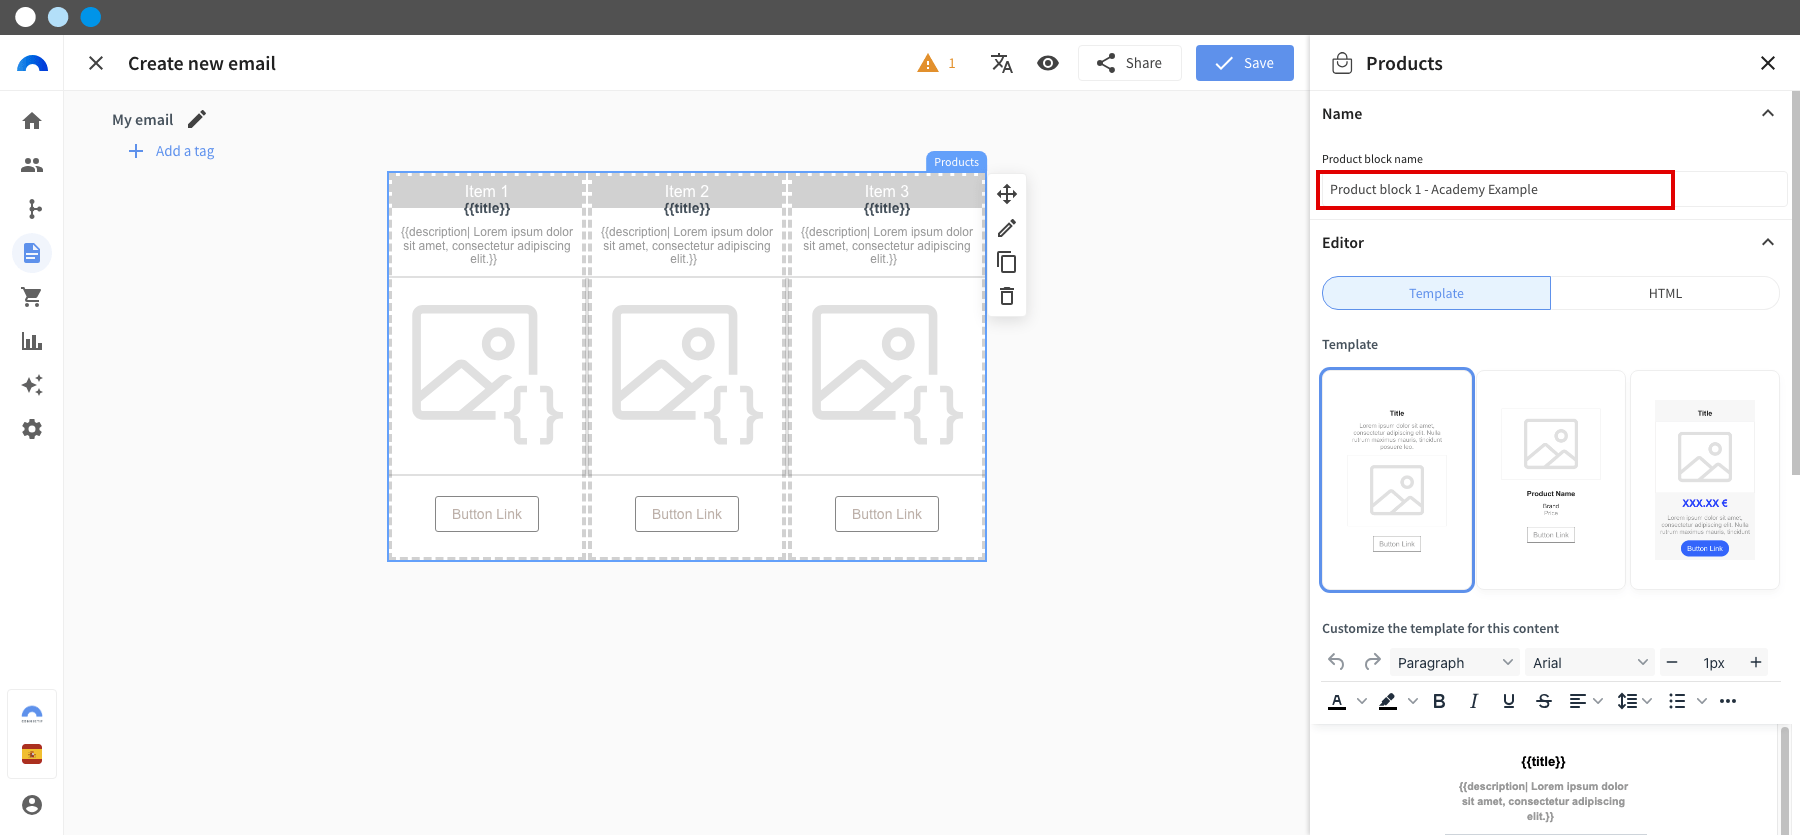The image size is (1800, 835).
Task: Click the Spanish flag language icon
Action: (32, 754)
